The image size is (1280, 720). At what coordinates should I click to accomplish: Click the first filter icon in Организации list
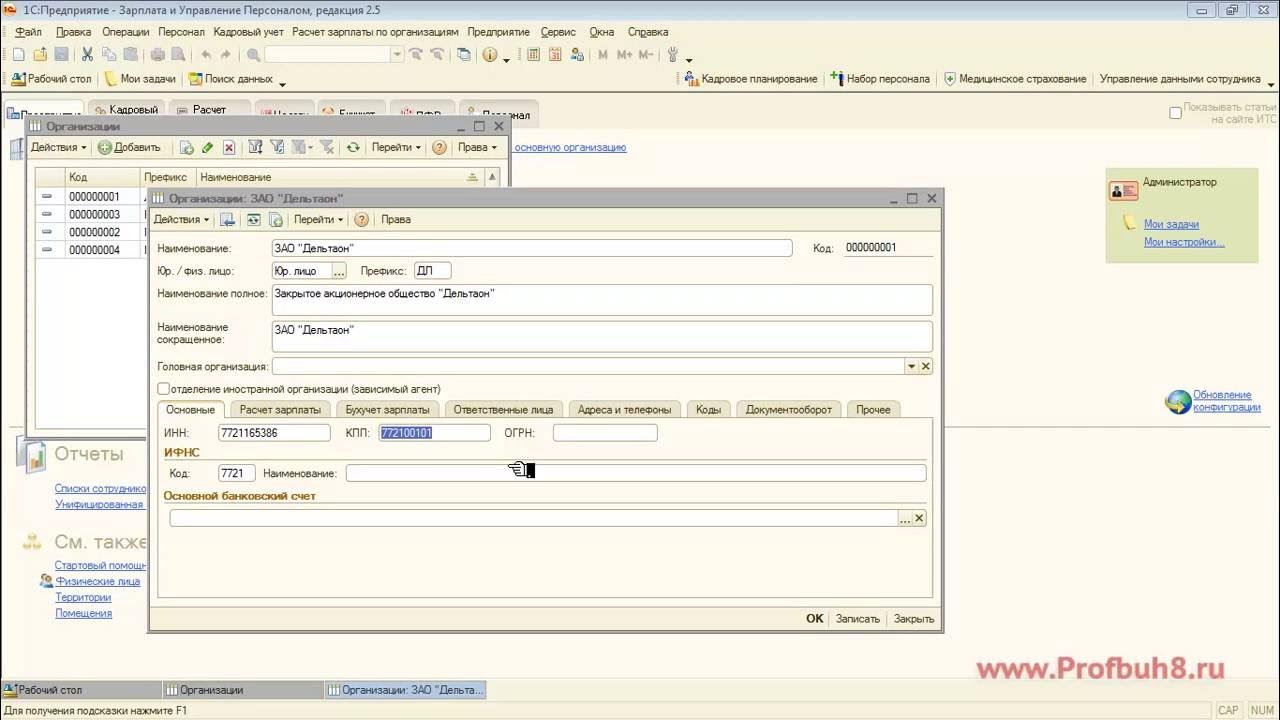[x=255, y=147]
